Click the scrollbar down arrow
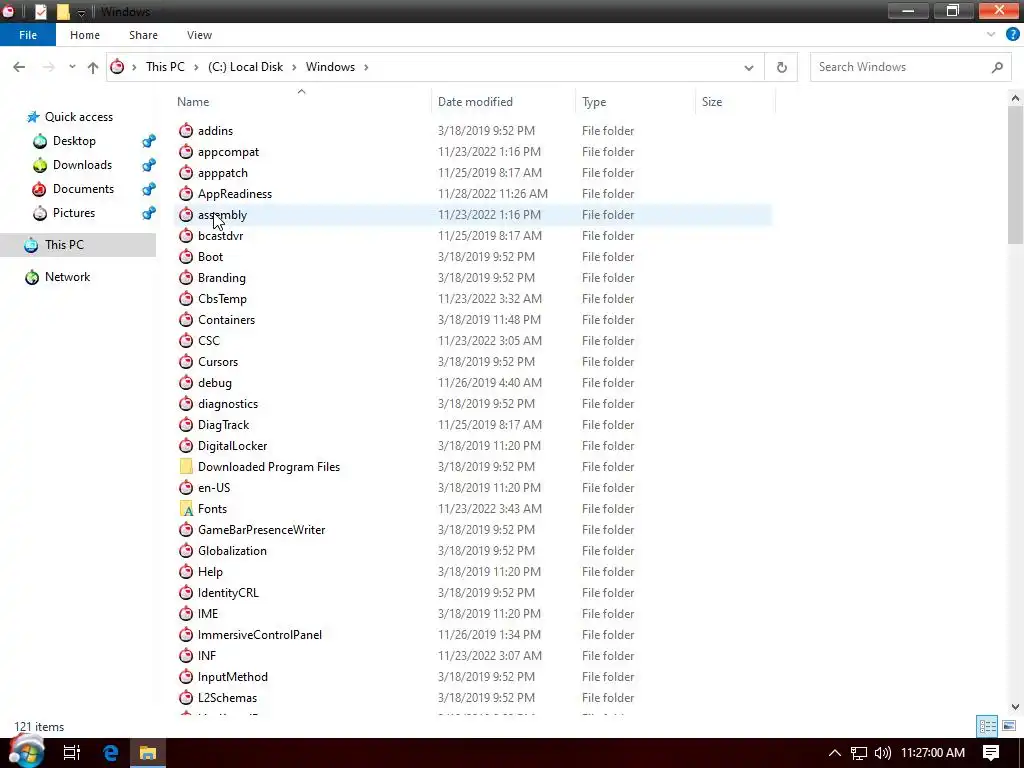1024x768 pixels. click(1015, 707)
